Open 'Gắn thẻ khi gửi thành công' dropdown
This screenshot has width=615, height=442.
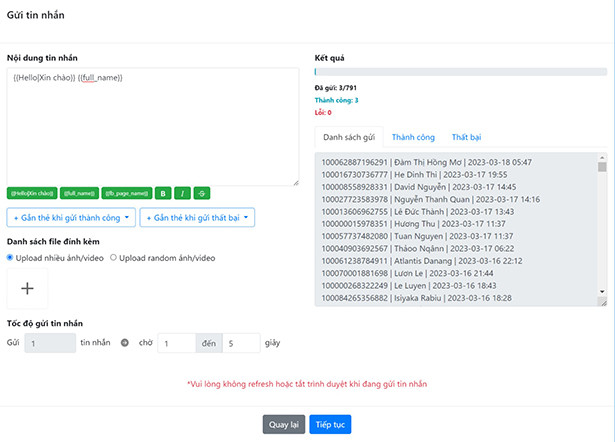click(x=71, y=218)
